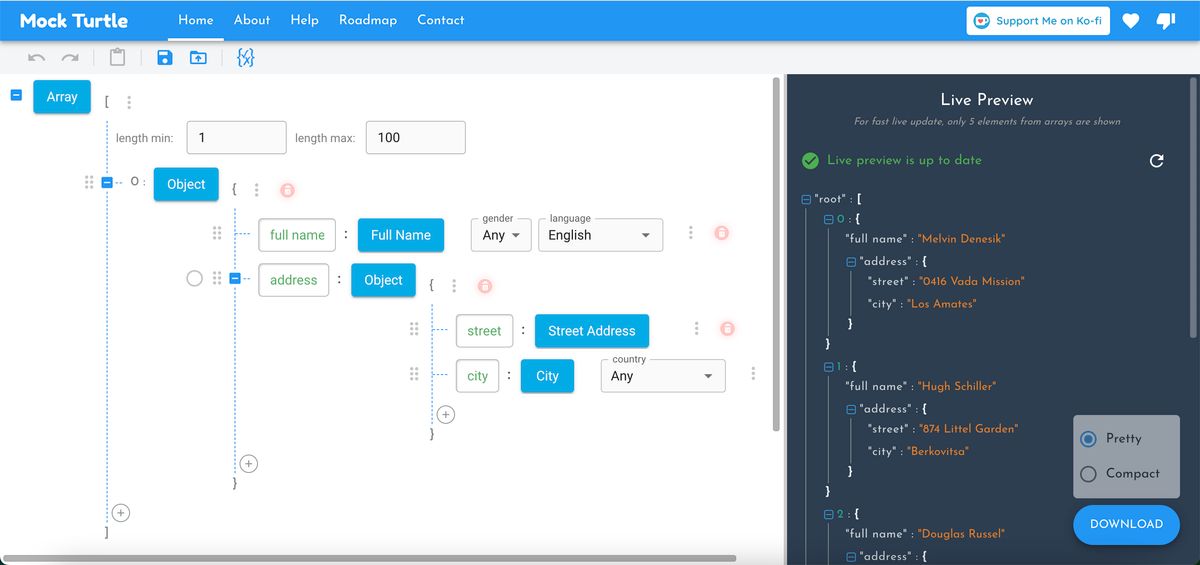Open the gender dropdown
This screenshot has width=1200, height=565.
point(500,235)
